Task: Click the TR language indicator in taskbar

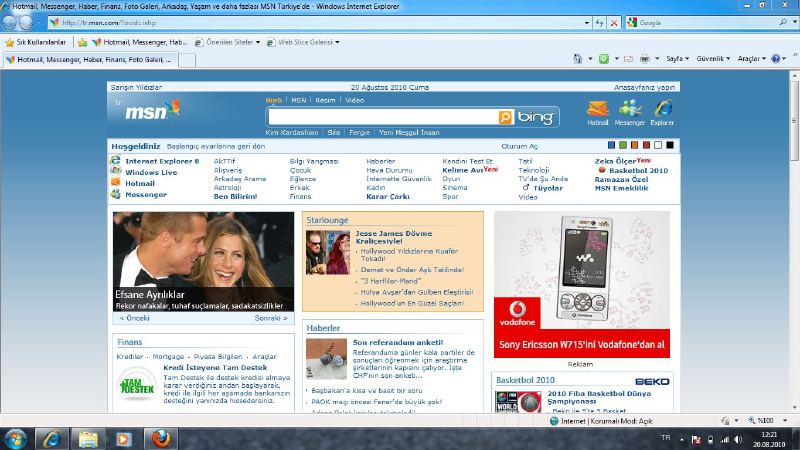Action: [666, 438]
